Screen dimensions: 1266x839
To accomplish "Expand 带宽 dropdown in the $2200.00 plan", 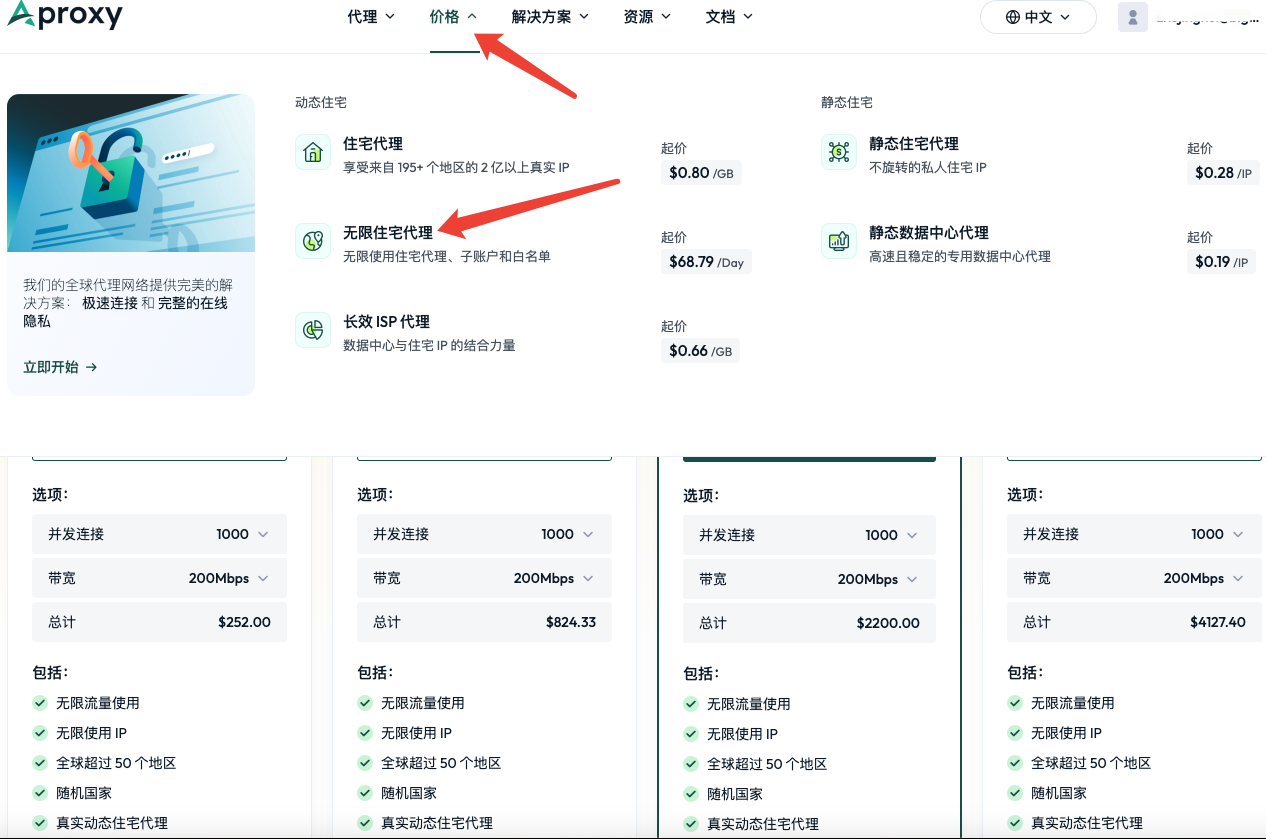I will click(x=810, y=579).
